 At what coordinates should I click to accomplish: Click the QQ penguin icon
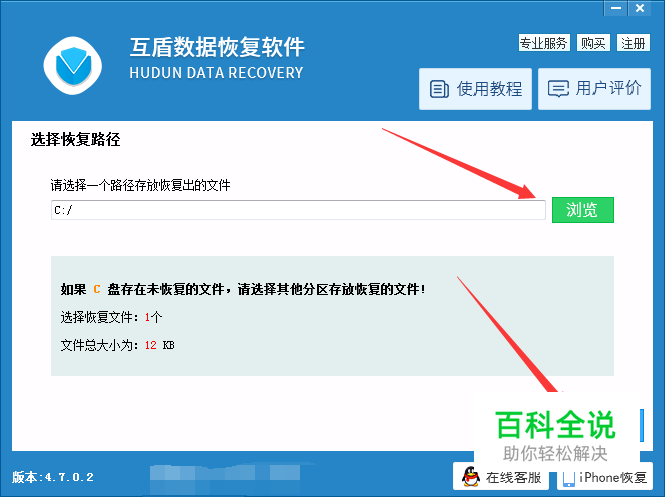click(x=471, y=477)
